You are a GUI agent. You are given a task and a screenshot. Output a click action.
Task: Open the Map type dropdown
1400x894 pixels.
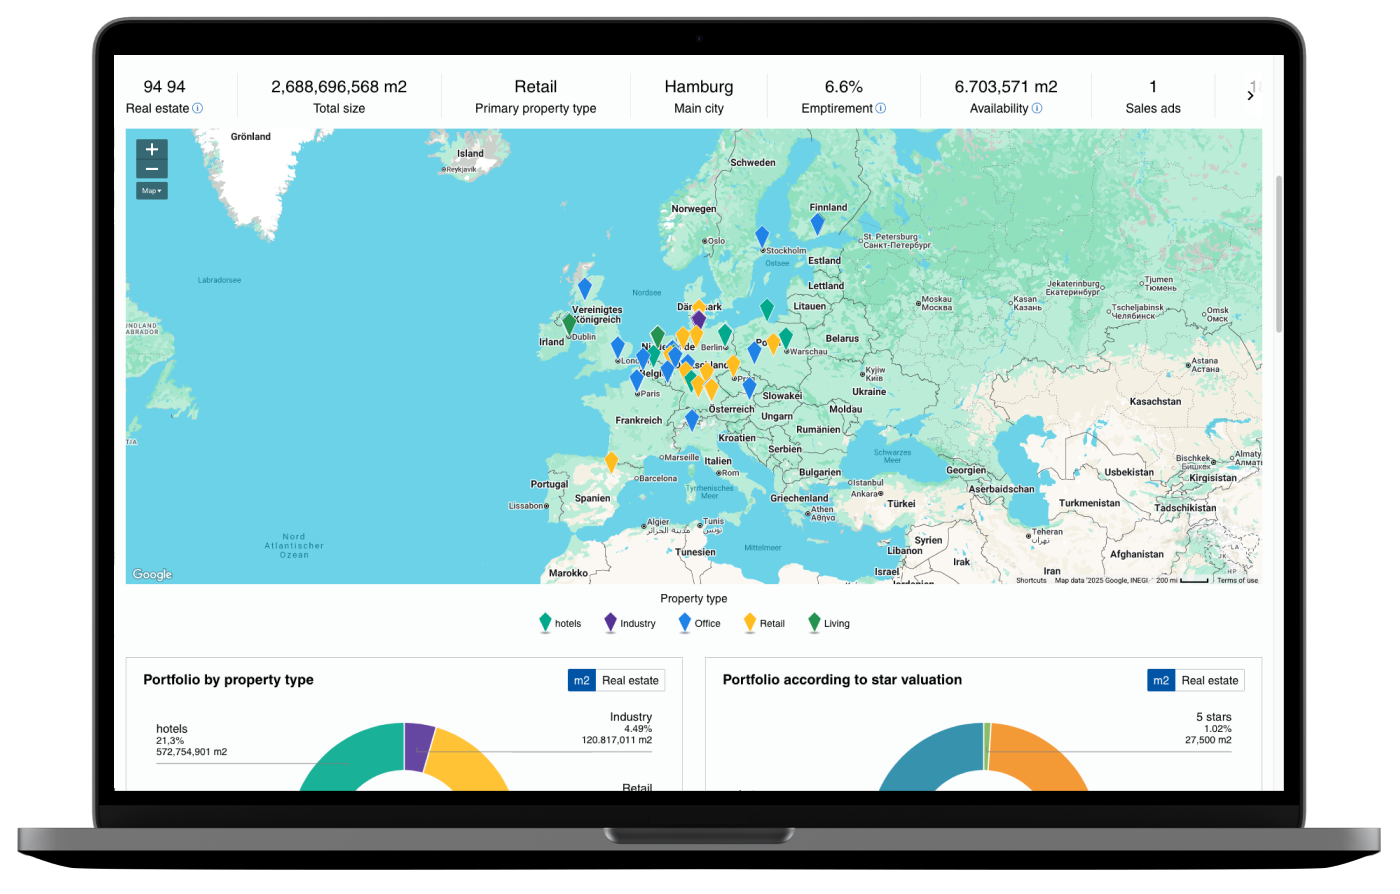pos(152,191)
